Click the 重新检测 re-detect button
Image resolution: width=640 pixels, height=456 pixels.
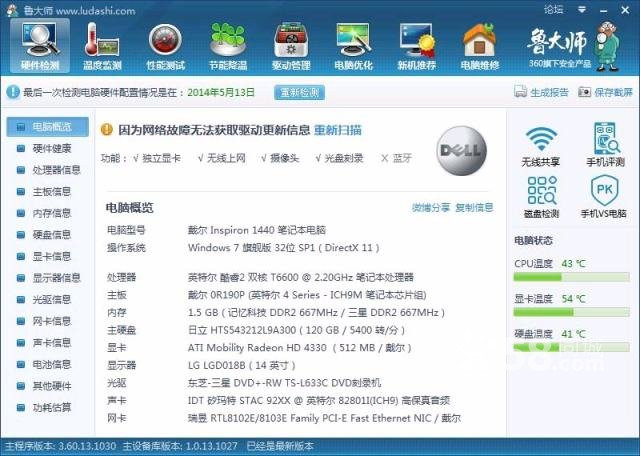point(300,92)
